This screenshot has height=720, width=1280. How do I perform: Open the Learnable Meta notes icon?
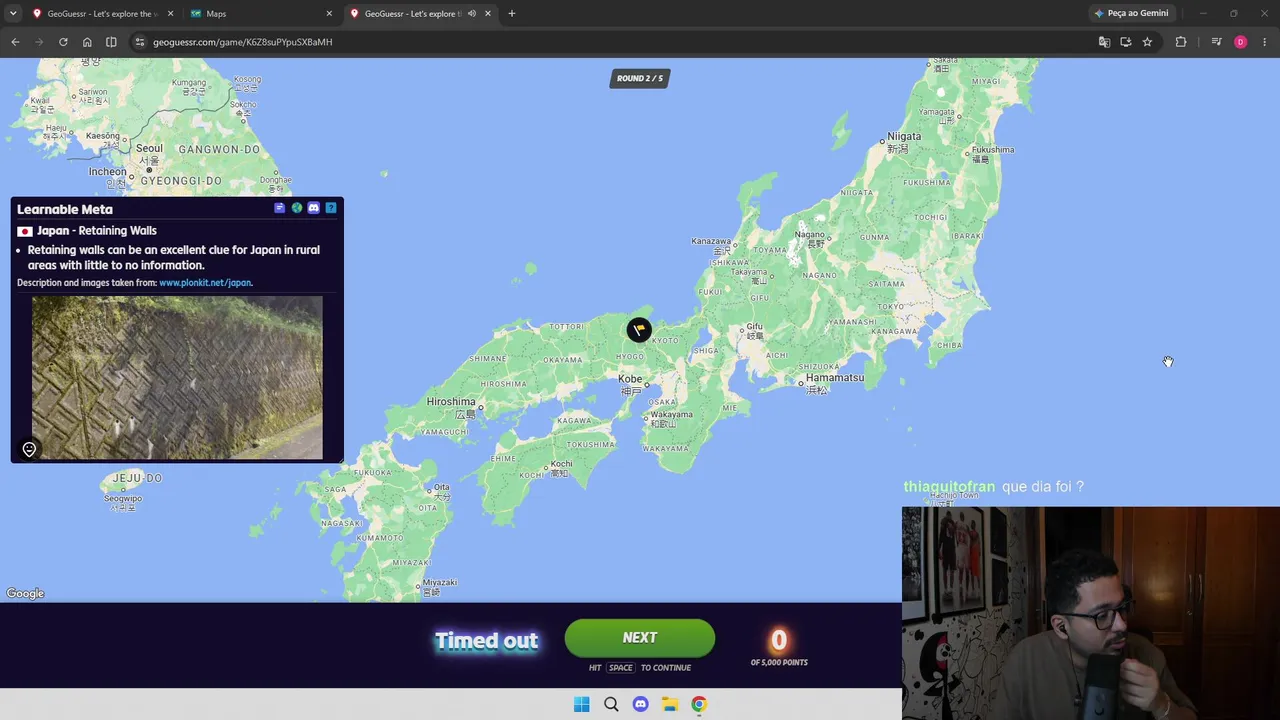click(x=279, y=208)
